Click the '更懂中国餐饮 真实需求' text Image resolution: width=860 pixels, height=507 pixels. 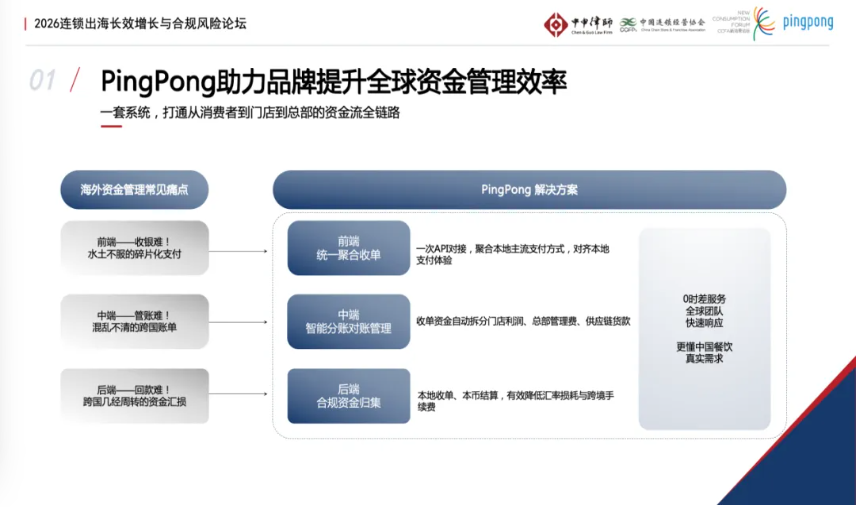pyautogui.click(x=704, y=352)
